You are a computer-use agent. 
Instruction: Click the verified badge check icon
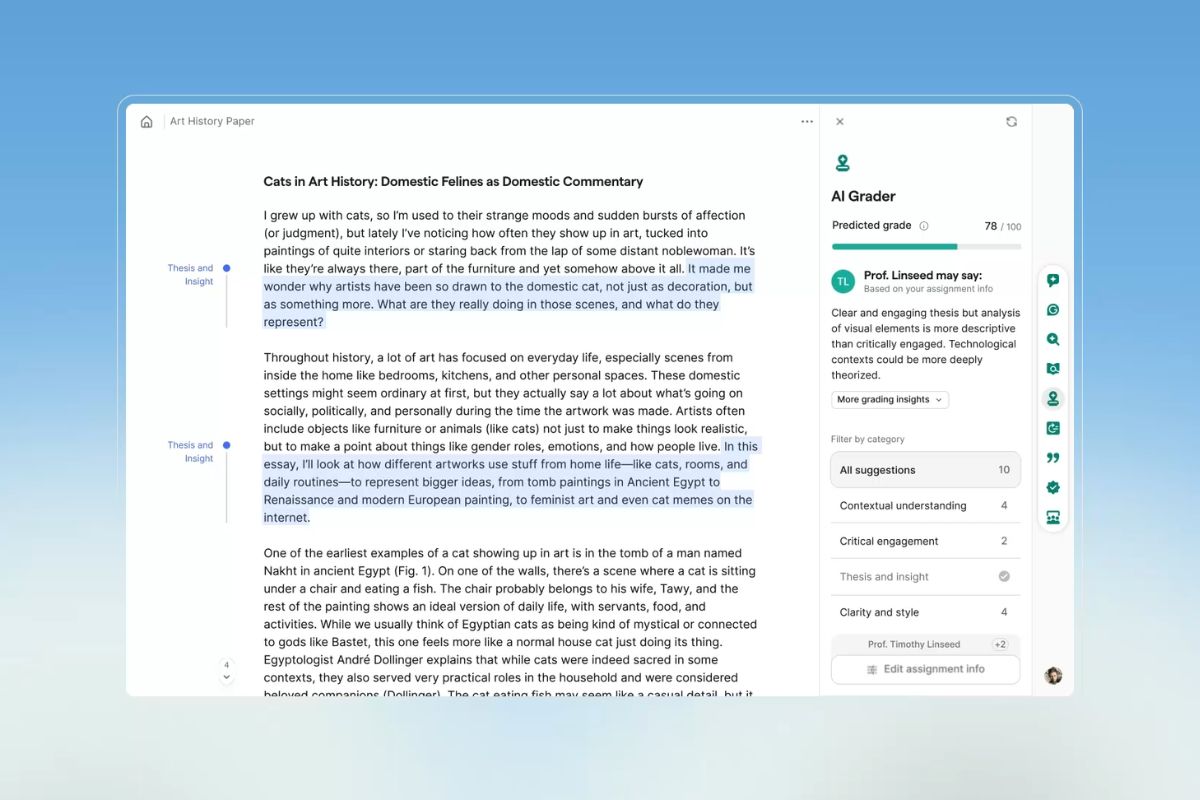[x=1053, y=488]
